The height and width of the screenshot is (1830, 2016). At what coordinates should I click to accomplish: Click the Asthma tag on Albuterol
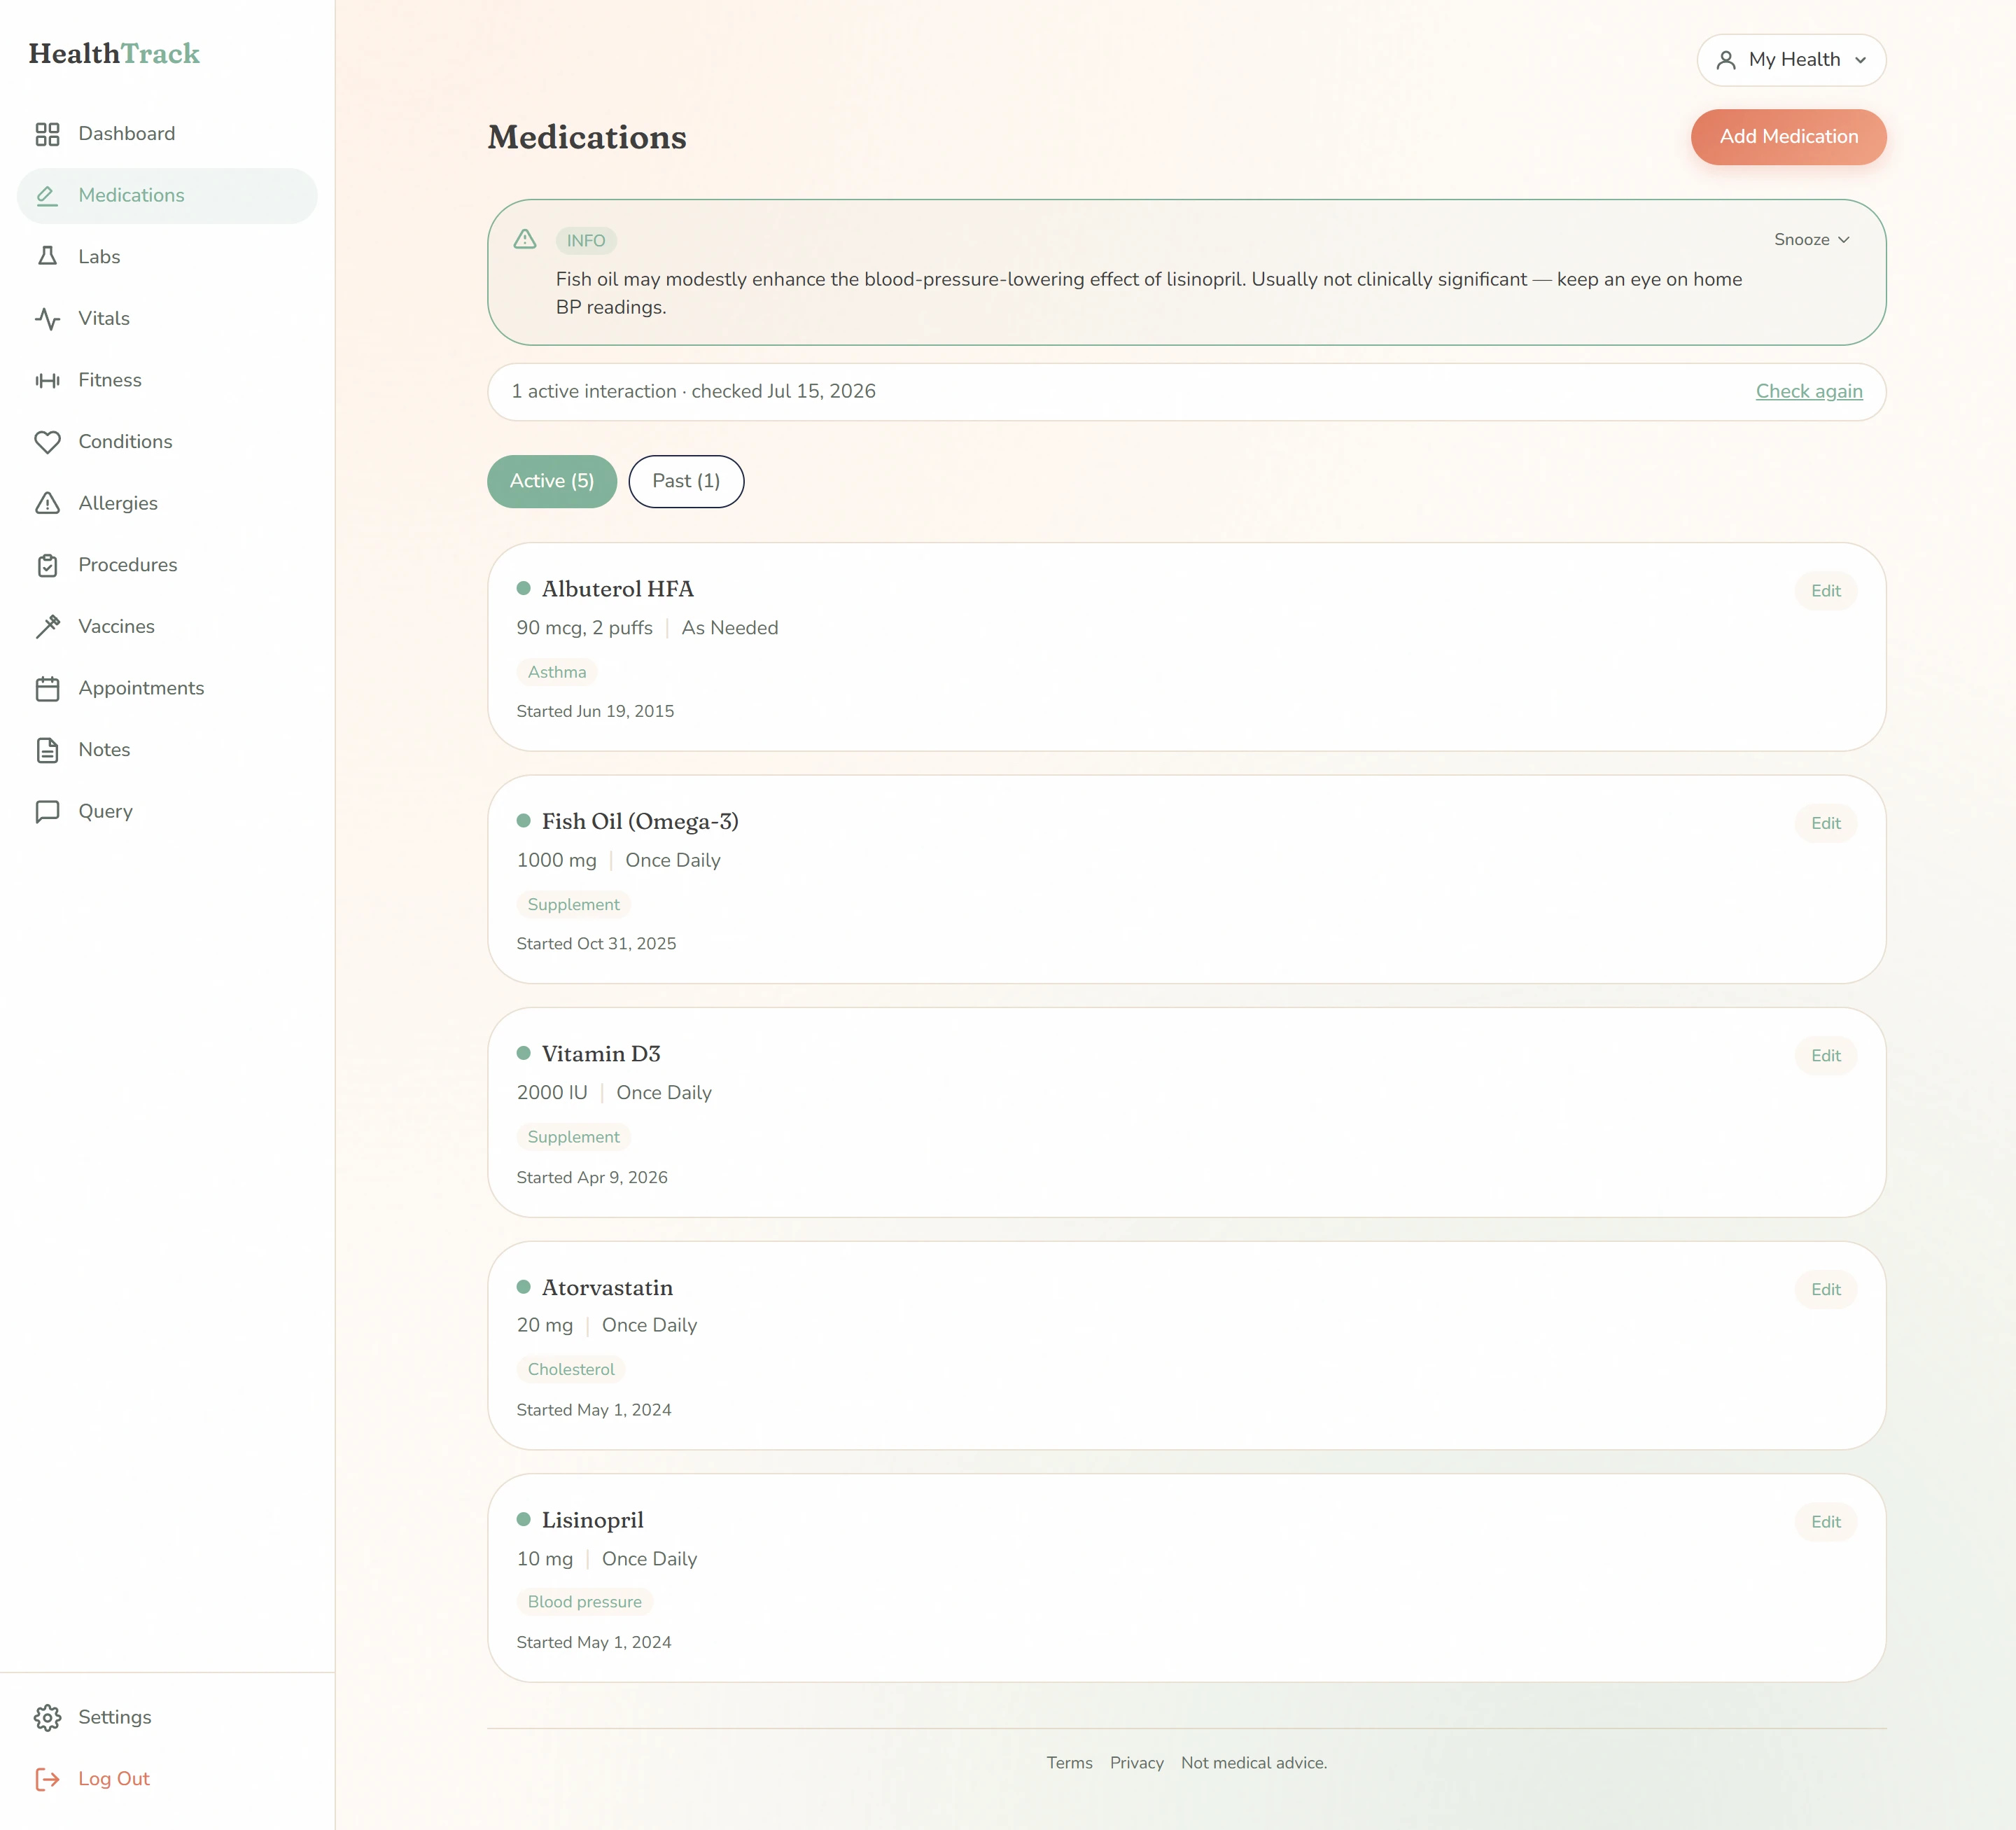[x=557, y=672]
